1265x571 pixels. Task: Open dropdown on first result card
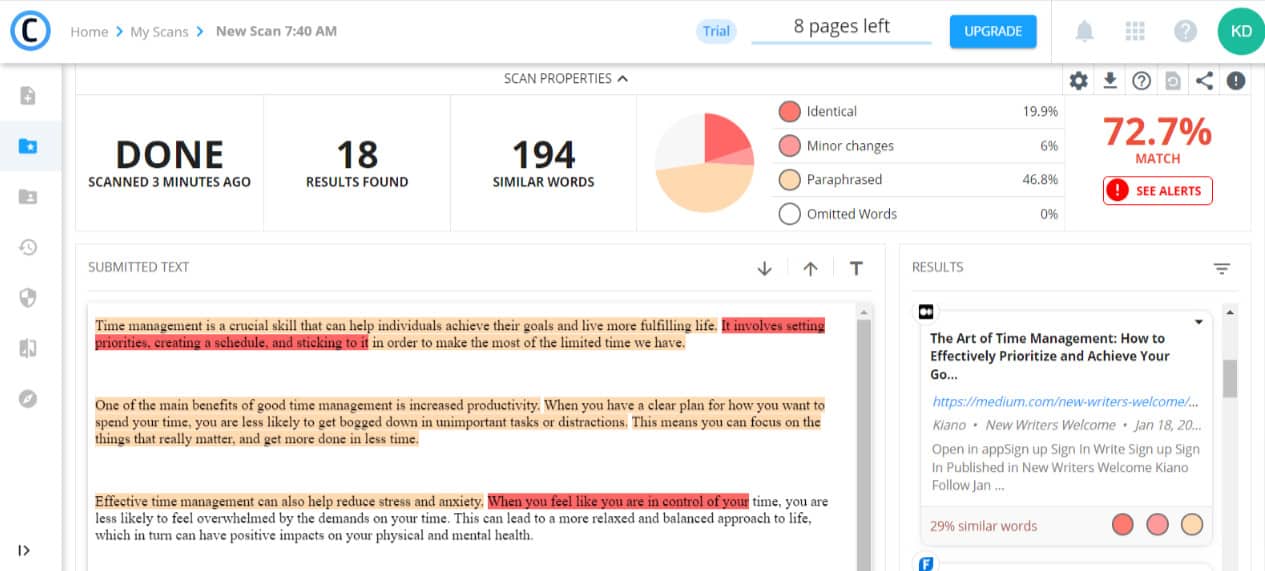pyautogui.click(x=1199, y=322)
